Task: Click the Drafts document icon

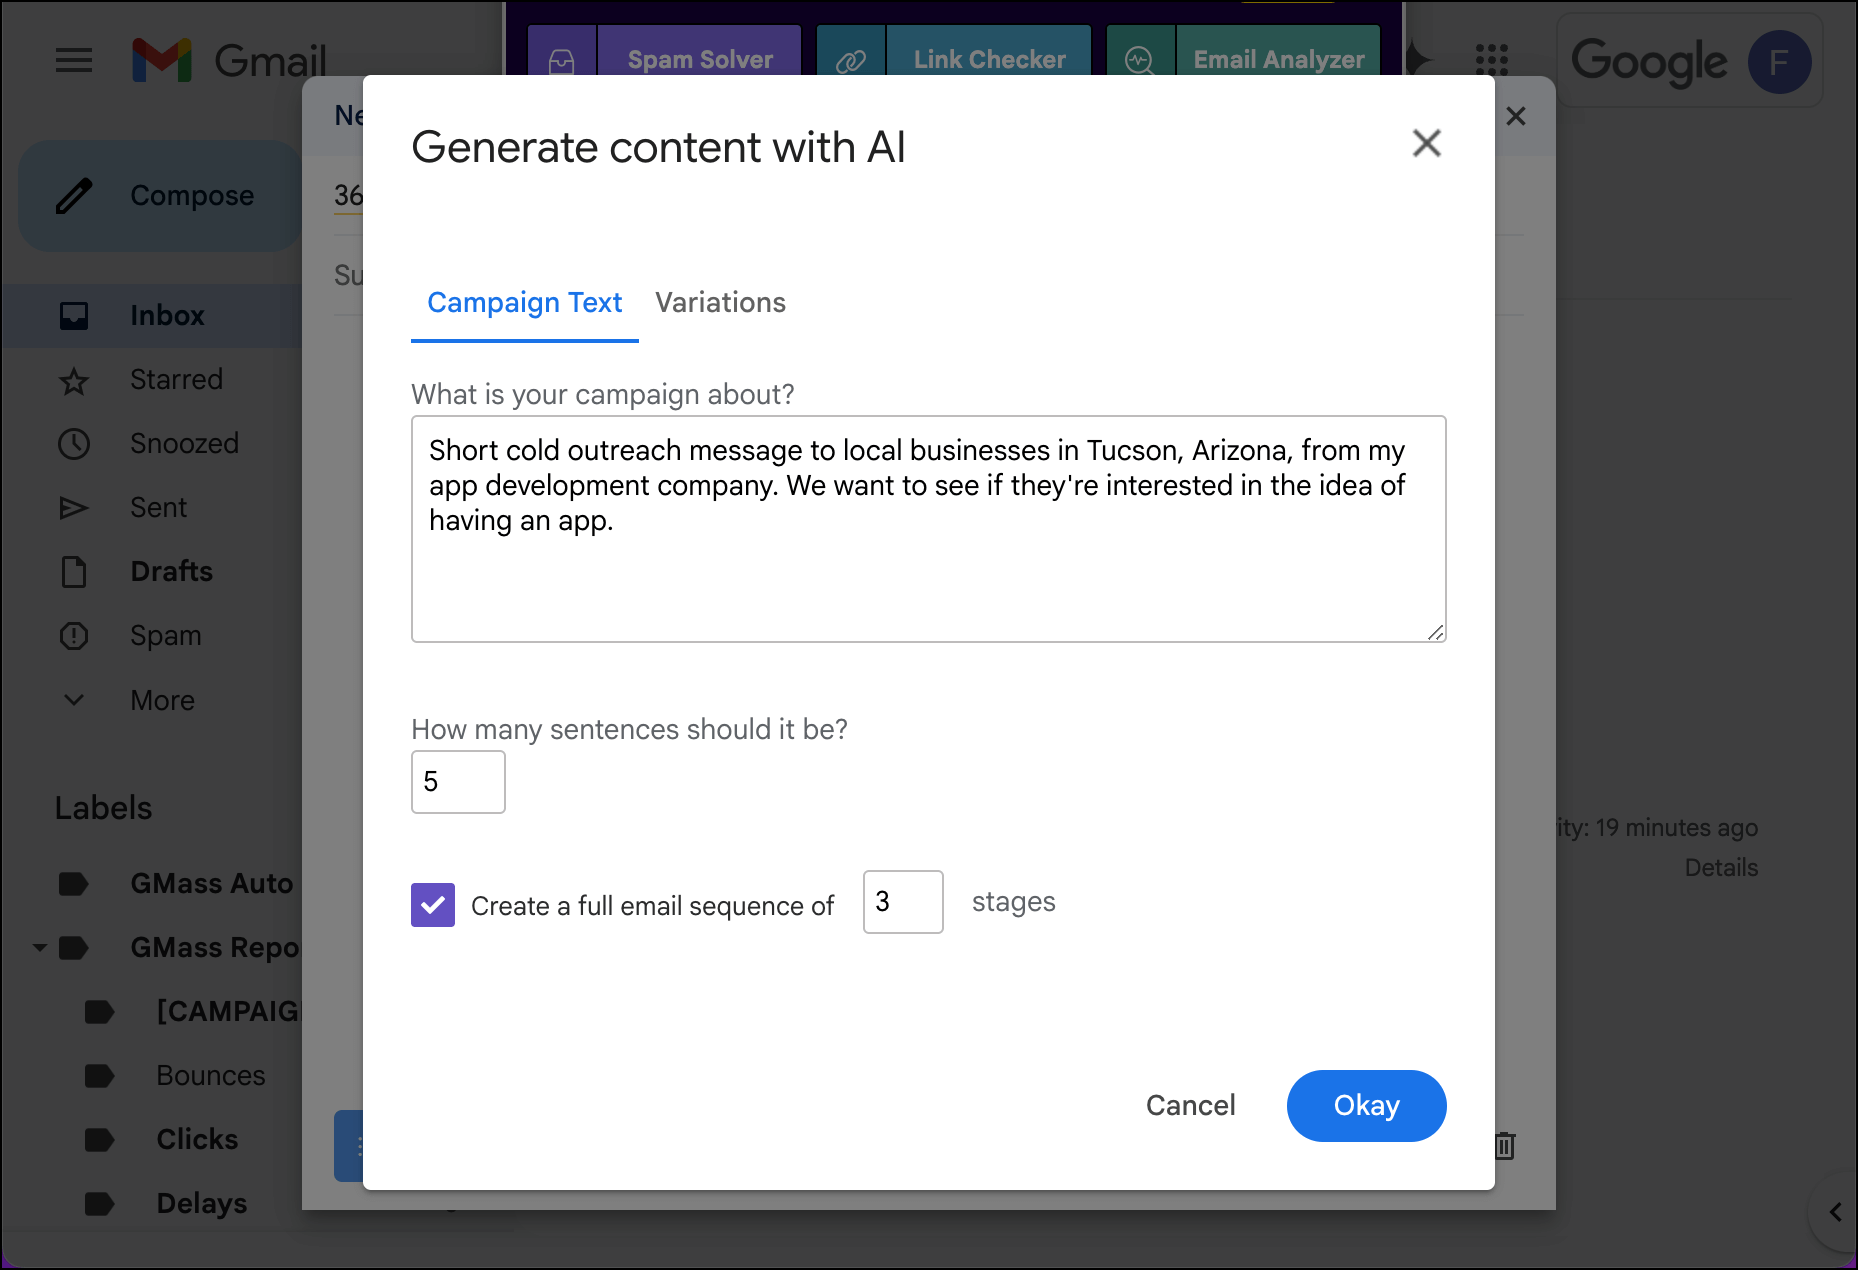Action: coord(74,572)
